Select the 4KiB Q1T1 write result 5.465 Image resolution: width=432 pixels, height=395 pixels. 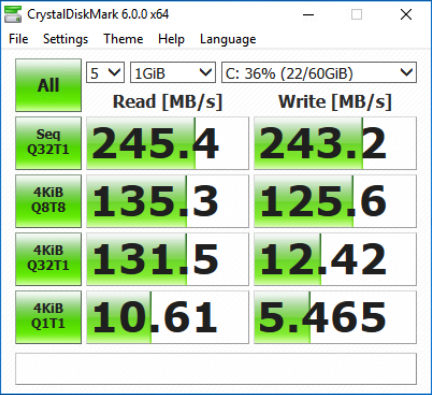tap(335, 317)
